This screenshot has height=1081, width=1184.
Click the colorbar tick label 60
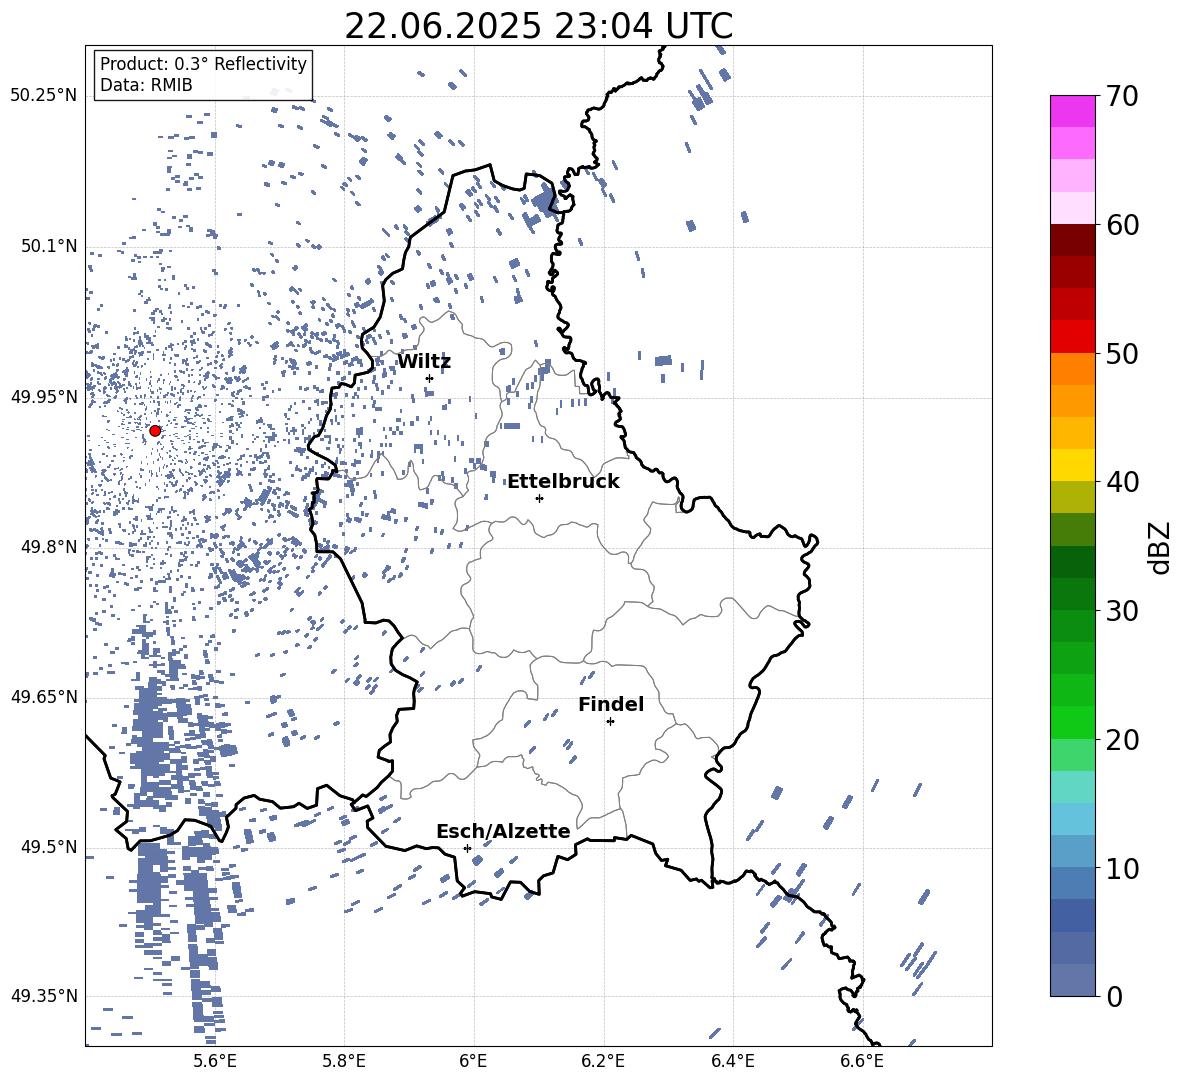pyautogui.click(x=1122, y=225)
